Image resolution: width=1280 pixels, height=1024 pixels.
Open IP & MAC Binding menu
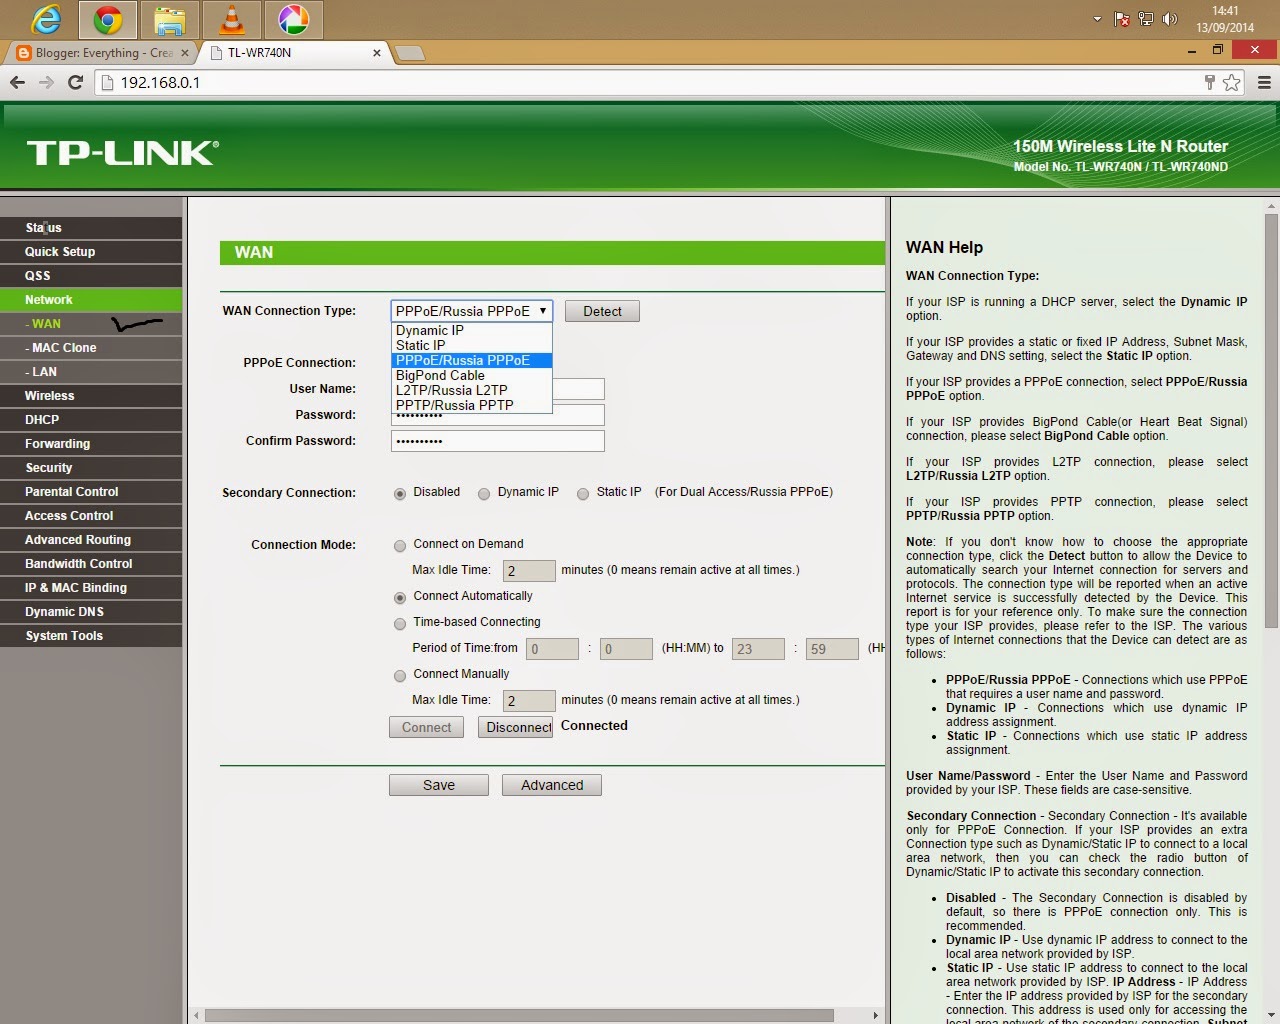pos(91,588)
